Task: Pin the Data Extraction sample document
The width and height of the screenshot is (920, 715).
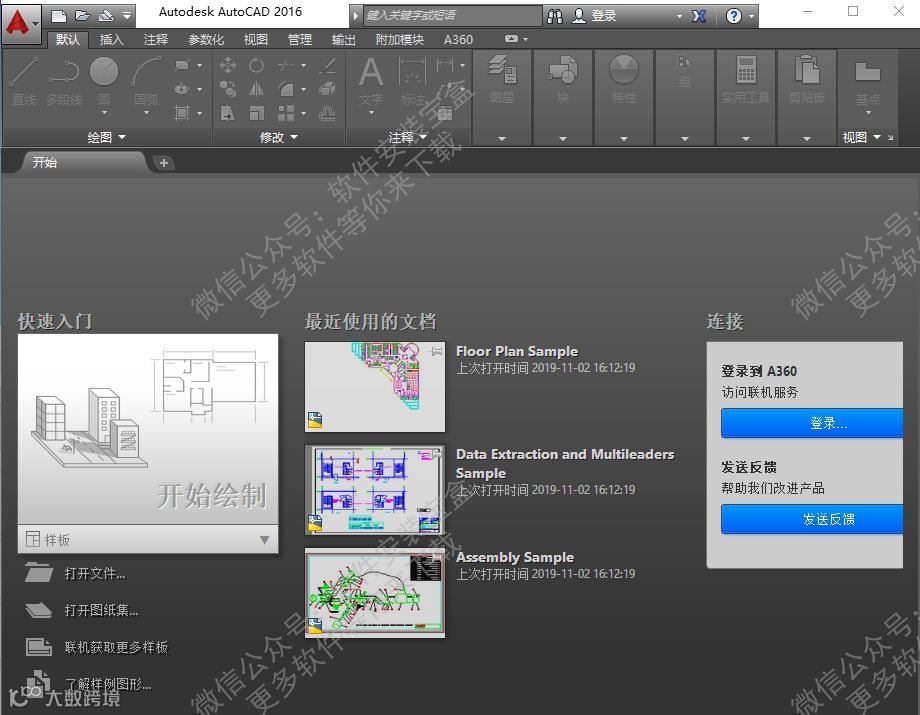Action: point(437,454)
